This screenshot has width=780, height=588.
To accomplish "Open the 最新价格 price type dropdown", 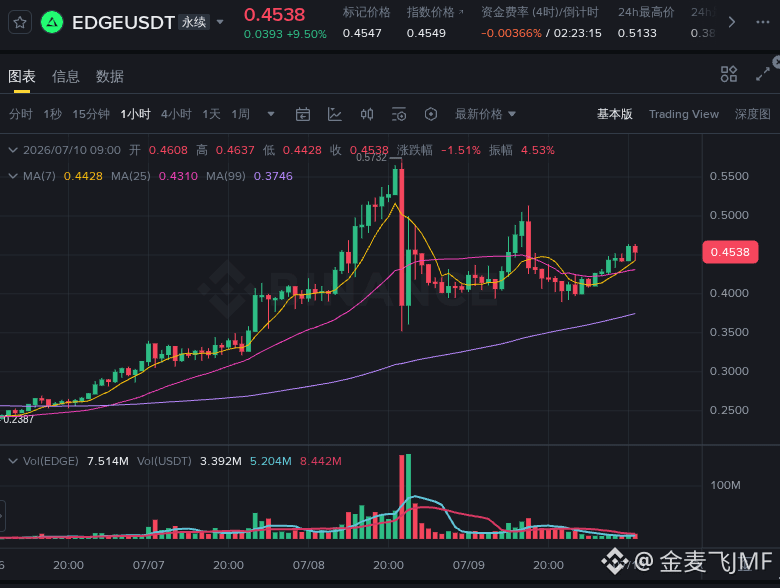I will (485, 114).
